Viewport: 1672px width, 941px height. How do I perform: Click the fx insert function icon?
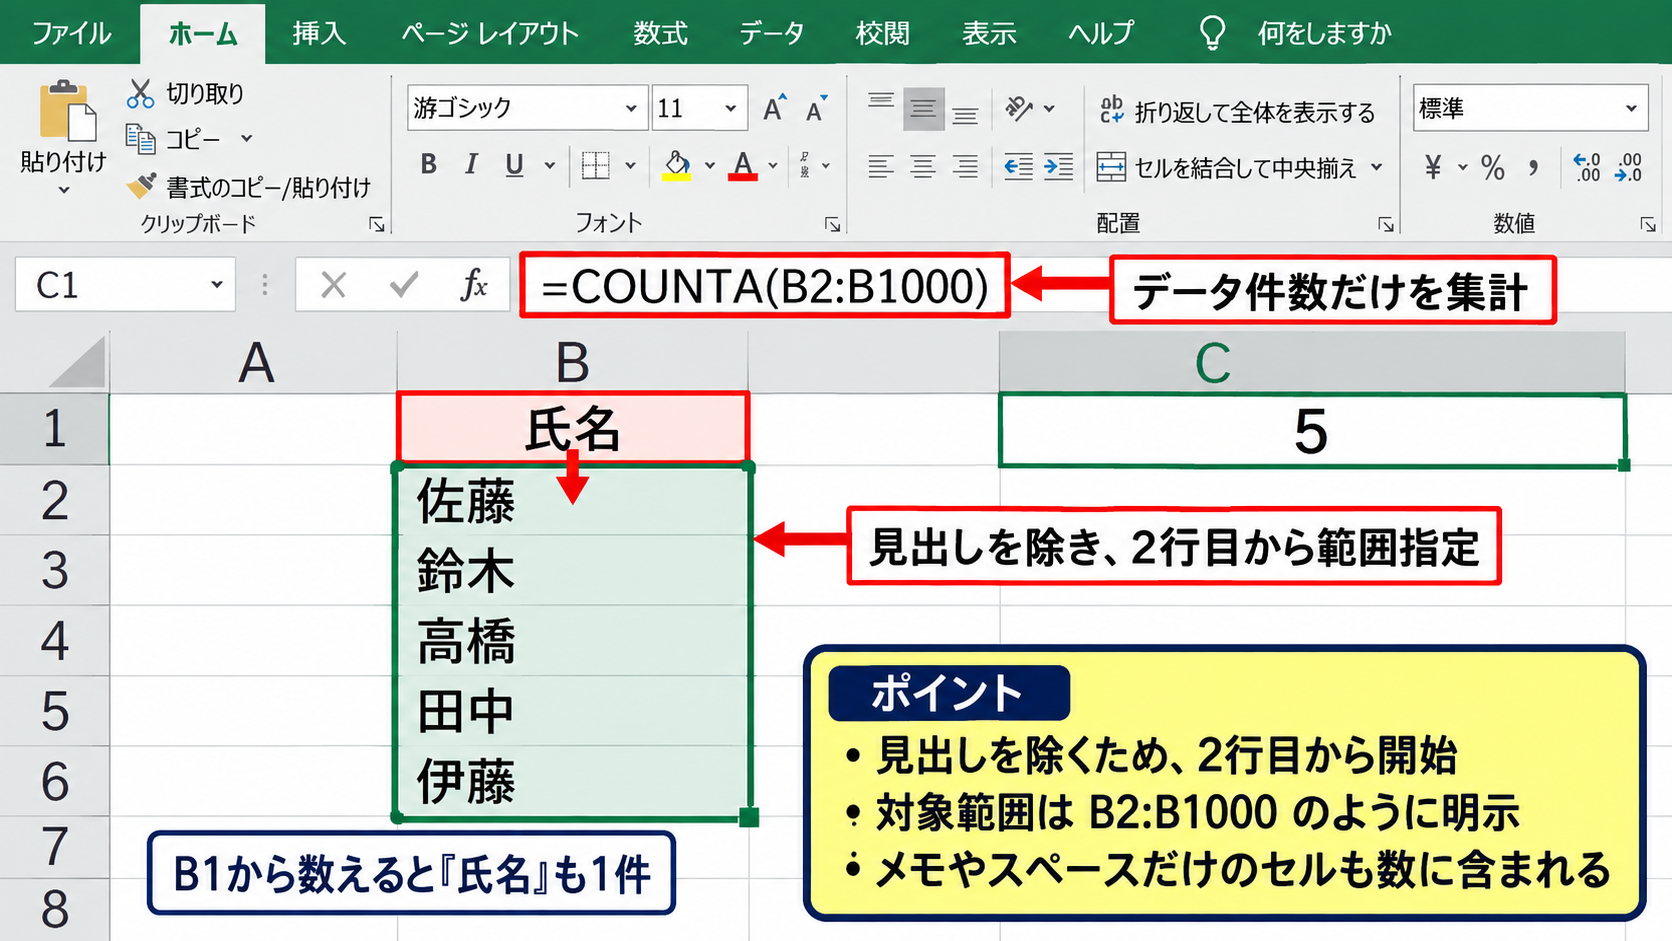click(473, 286)
